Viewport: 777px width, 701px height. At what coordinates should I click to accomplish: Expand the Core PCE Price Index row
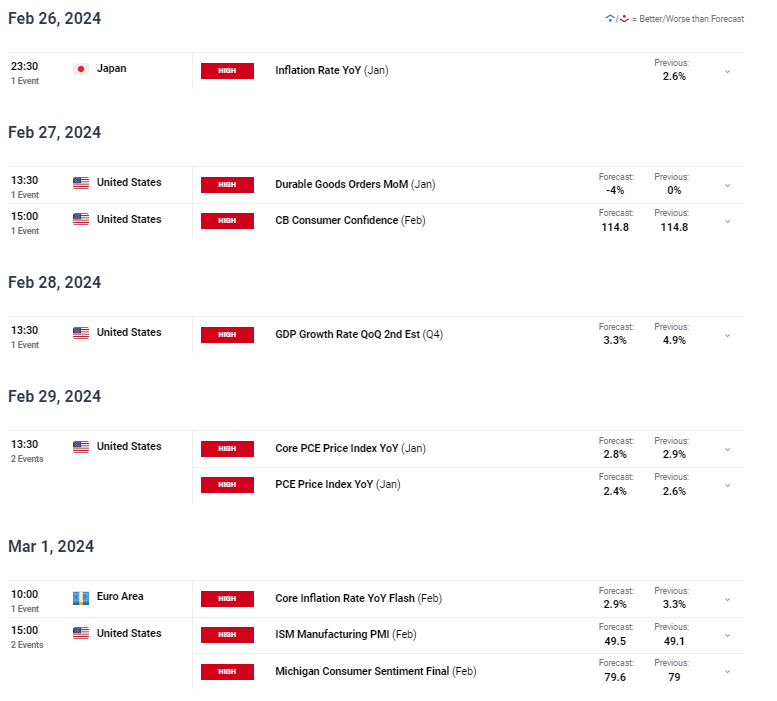(727, 449)
